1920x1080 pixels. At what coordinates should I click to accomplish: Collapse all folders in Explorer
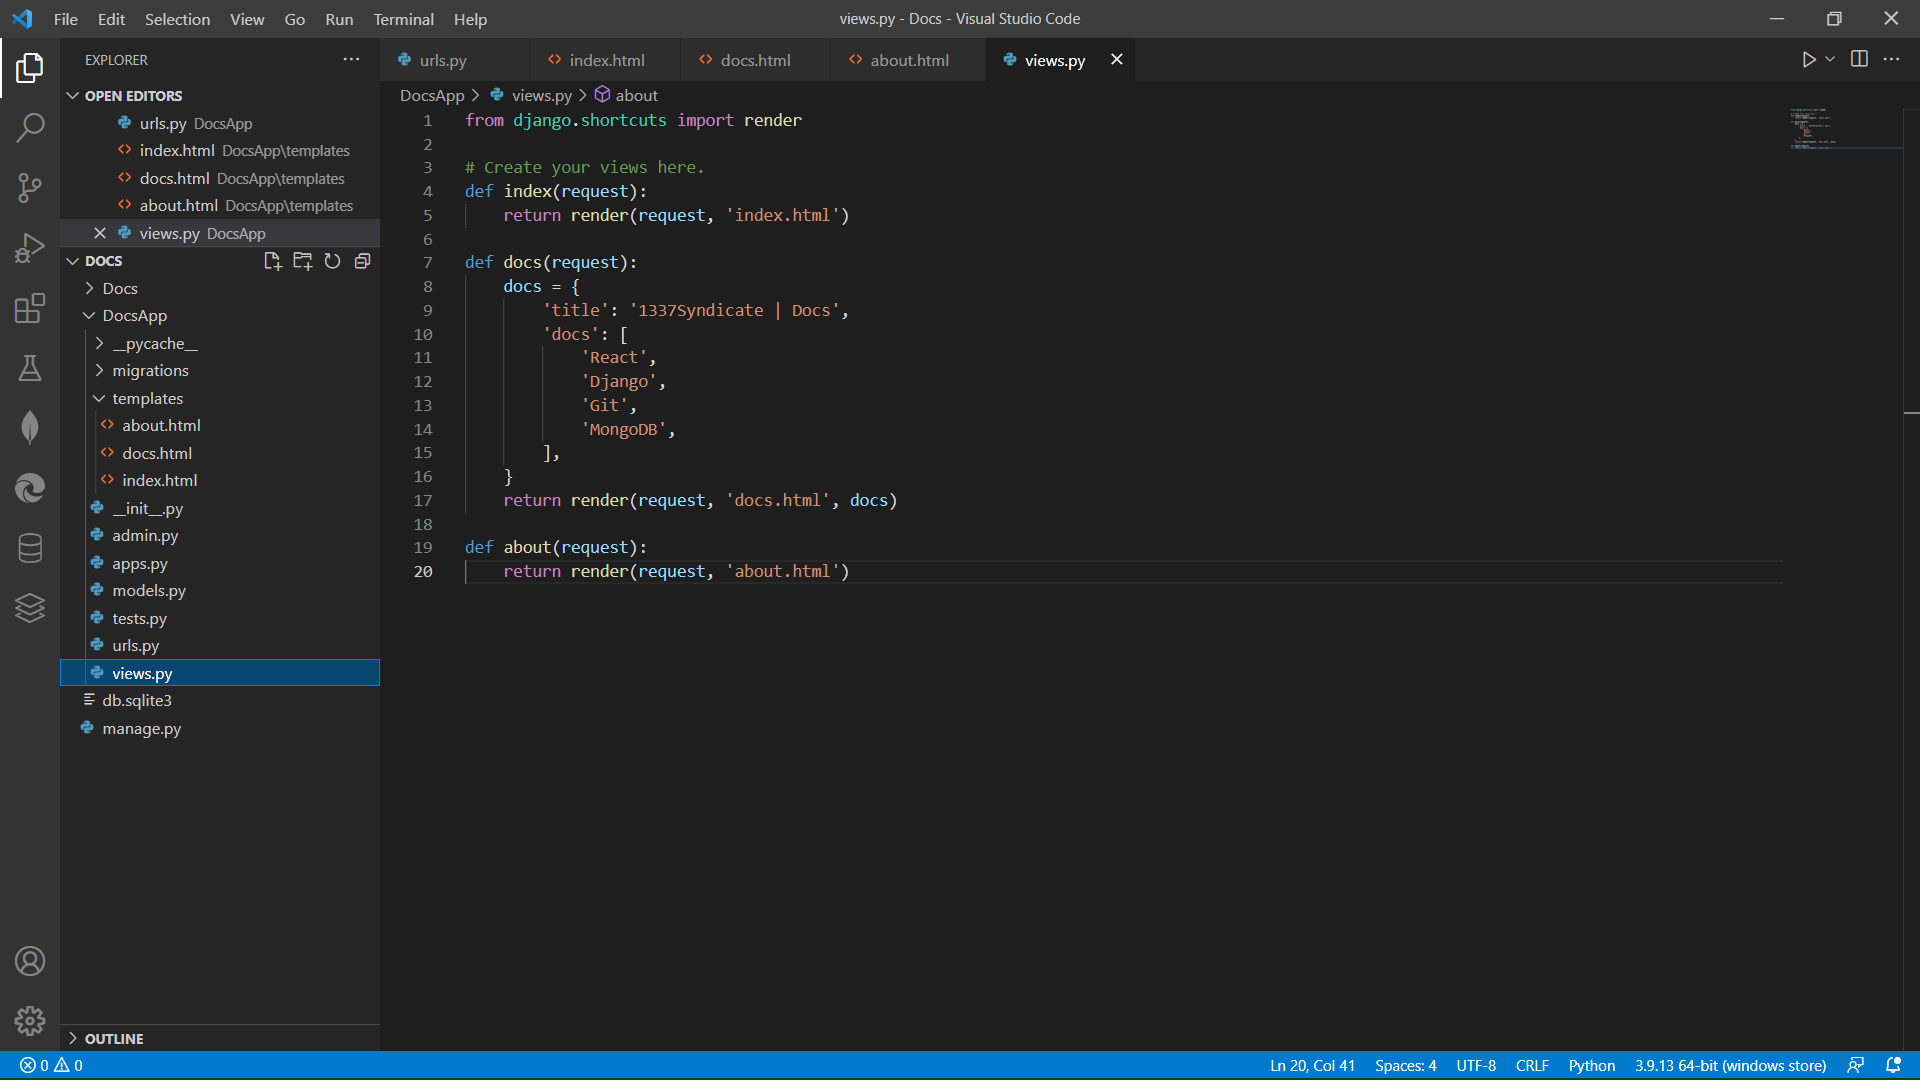pyautogui.click(x=362, y=261)
